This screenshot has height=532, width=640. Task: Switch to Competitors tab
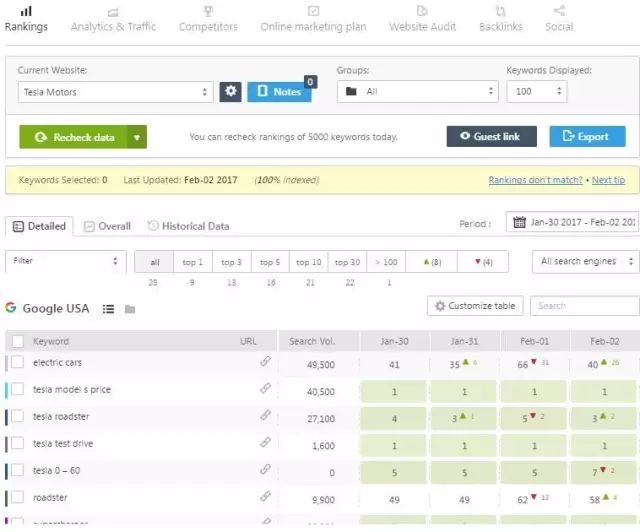(208, 19)
